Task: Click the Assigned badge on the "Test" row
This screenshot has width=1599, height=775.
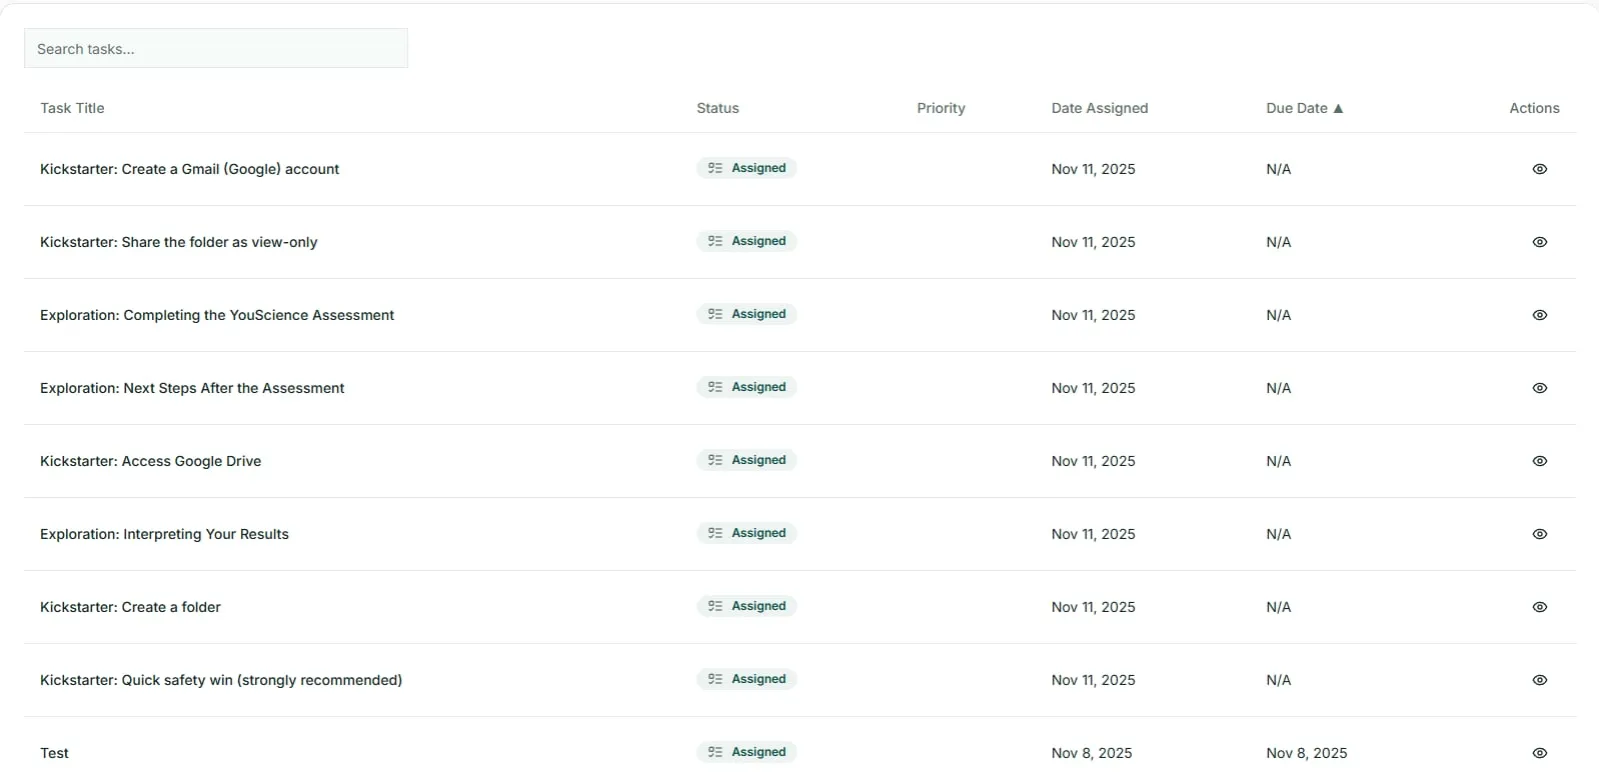Action: pyautogui.click(x=745, y=752)
